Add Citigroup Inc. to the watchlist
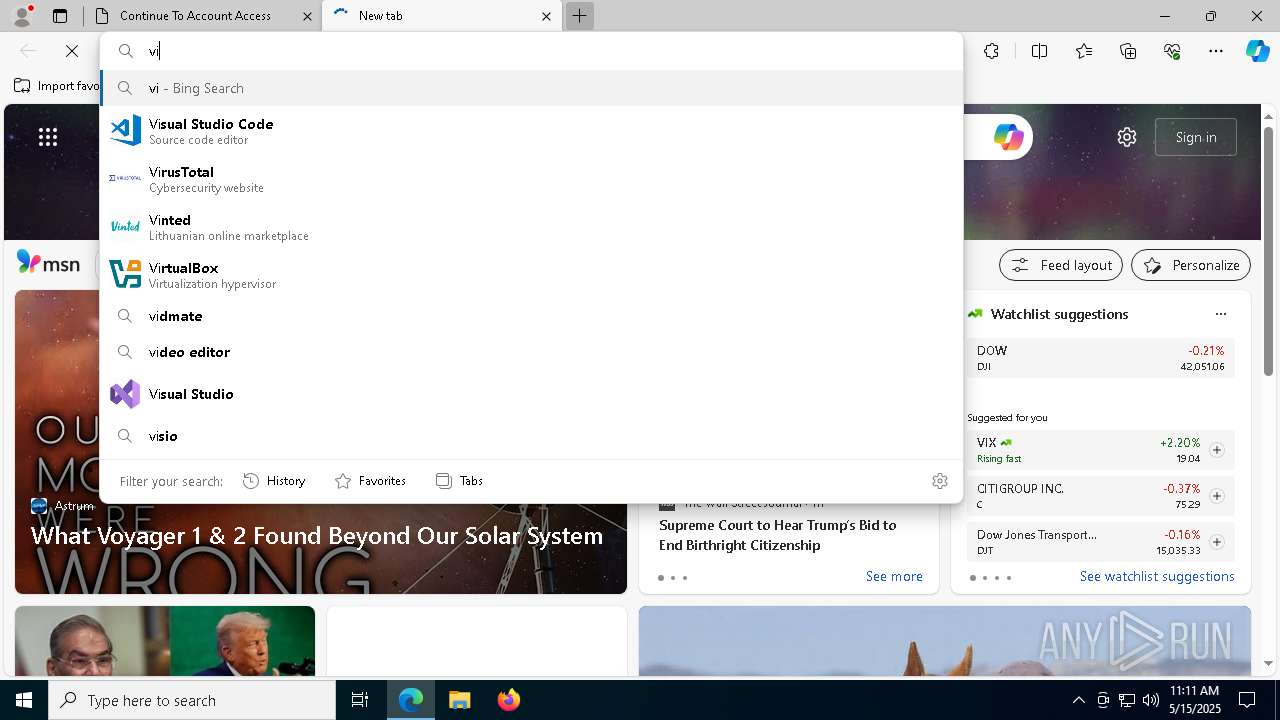The height and width of the screenshot is (720, 1280). (x=1217, y=496)
